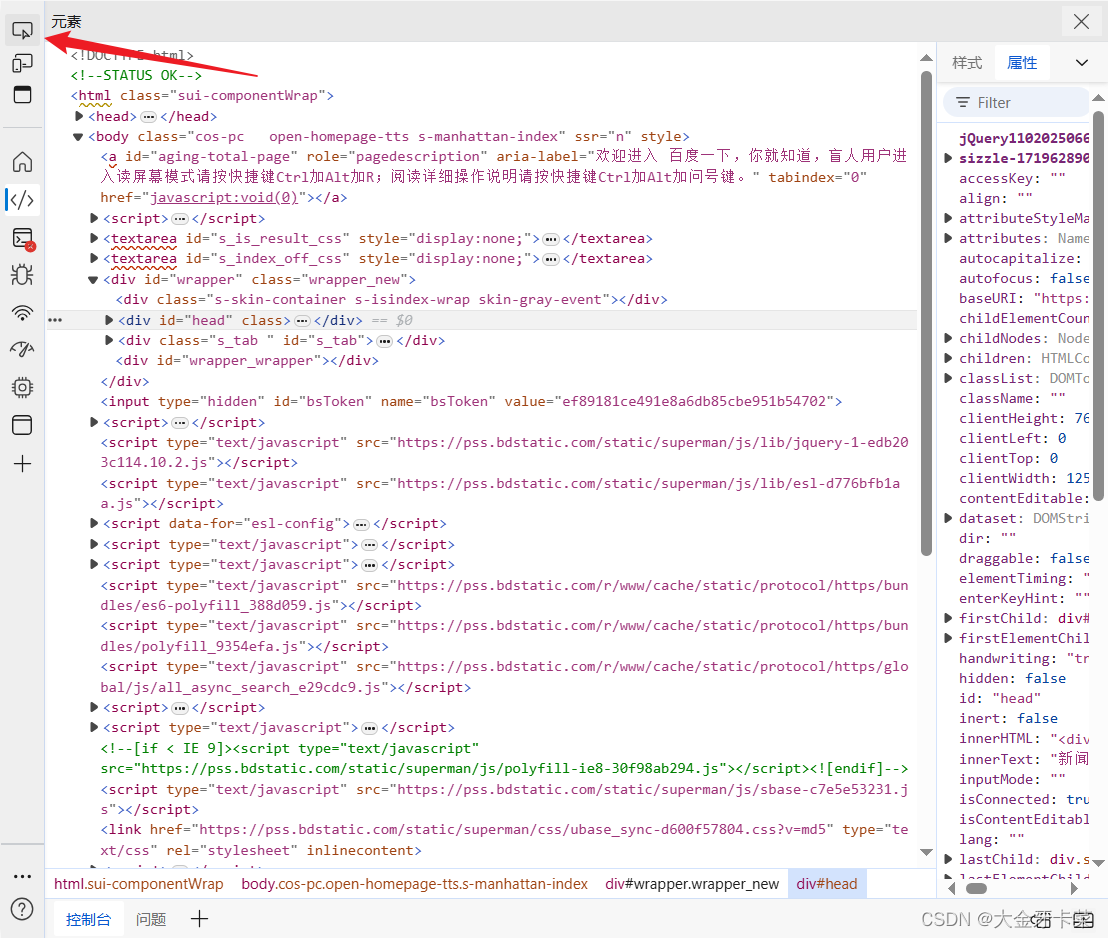
Task: Expand the lastChild property
Action: 948,860
